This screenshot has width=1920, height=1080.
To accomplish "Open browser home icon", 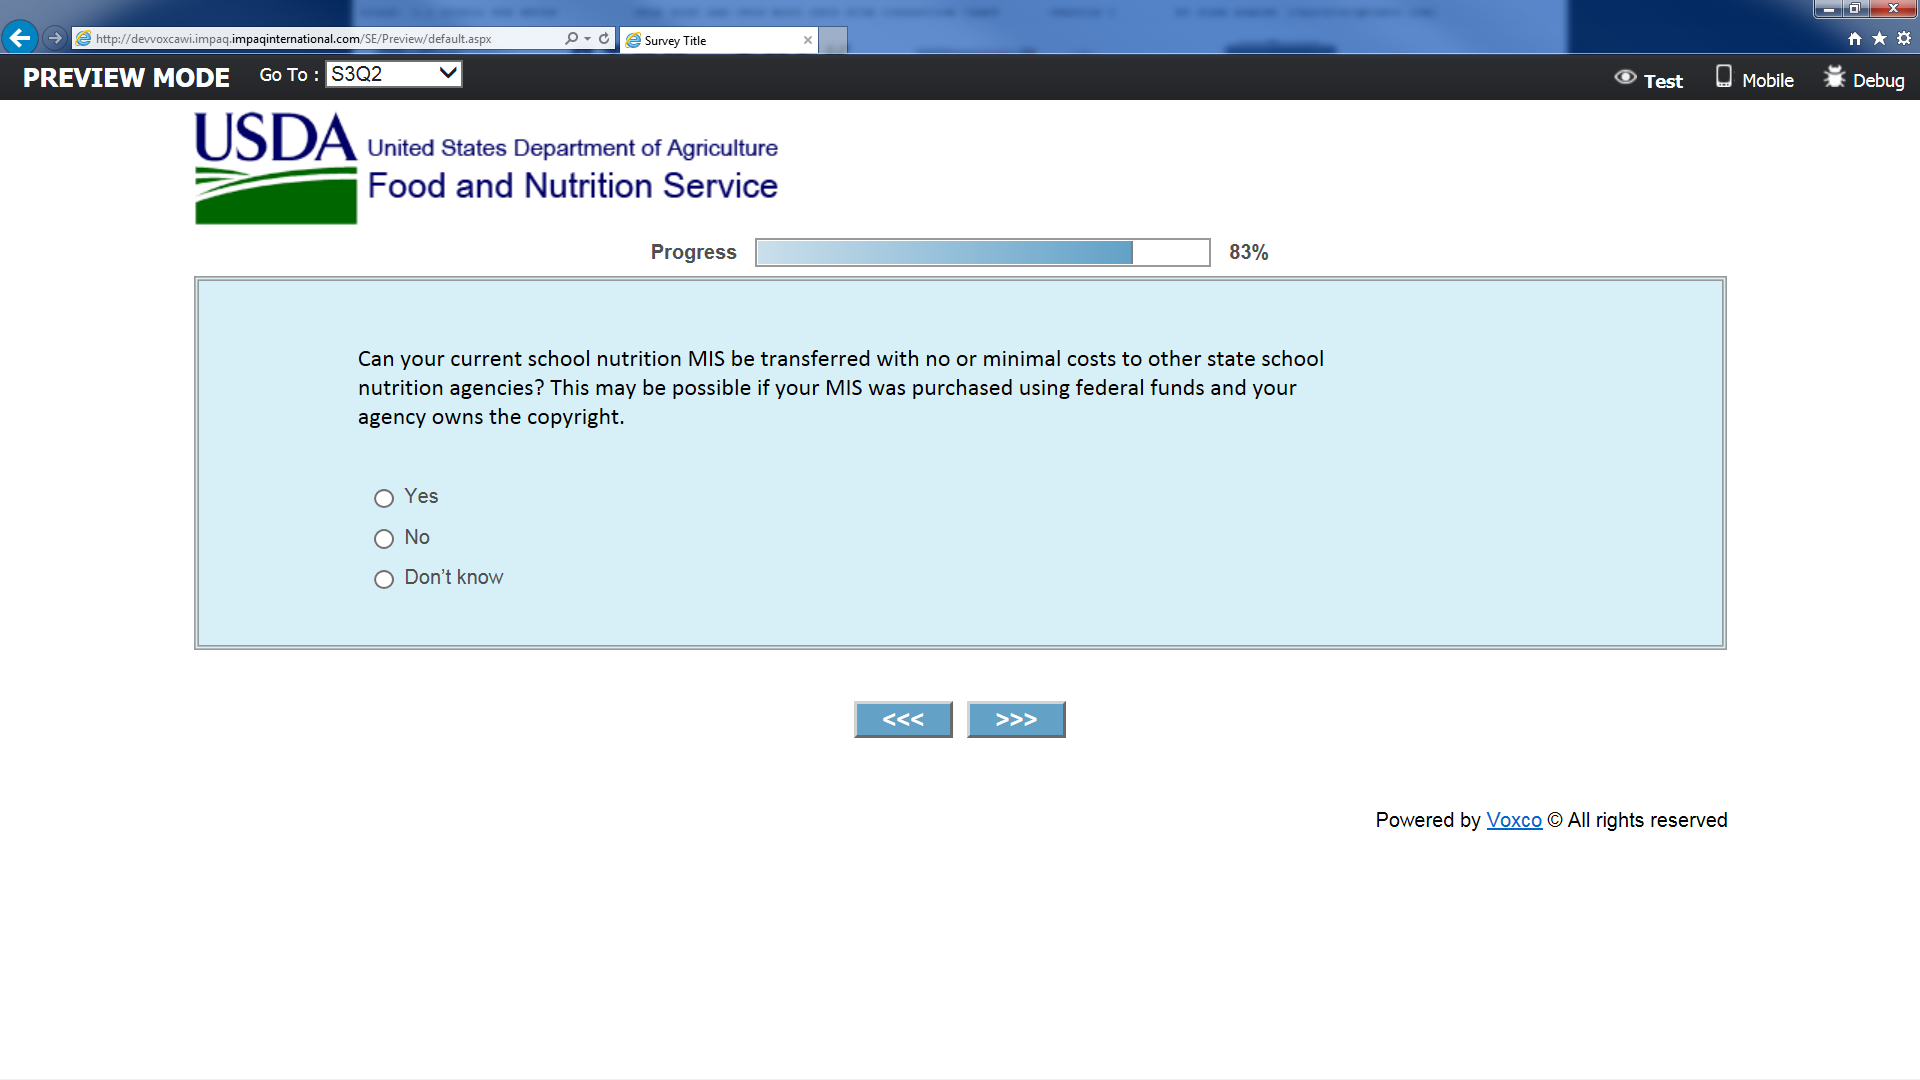I will [x=1855, y=38].
